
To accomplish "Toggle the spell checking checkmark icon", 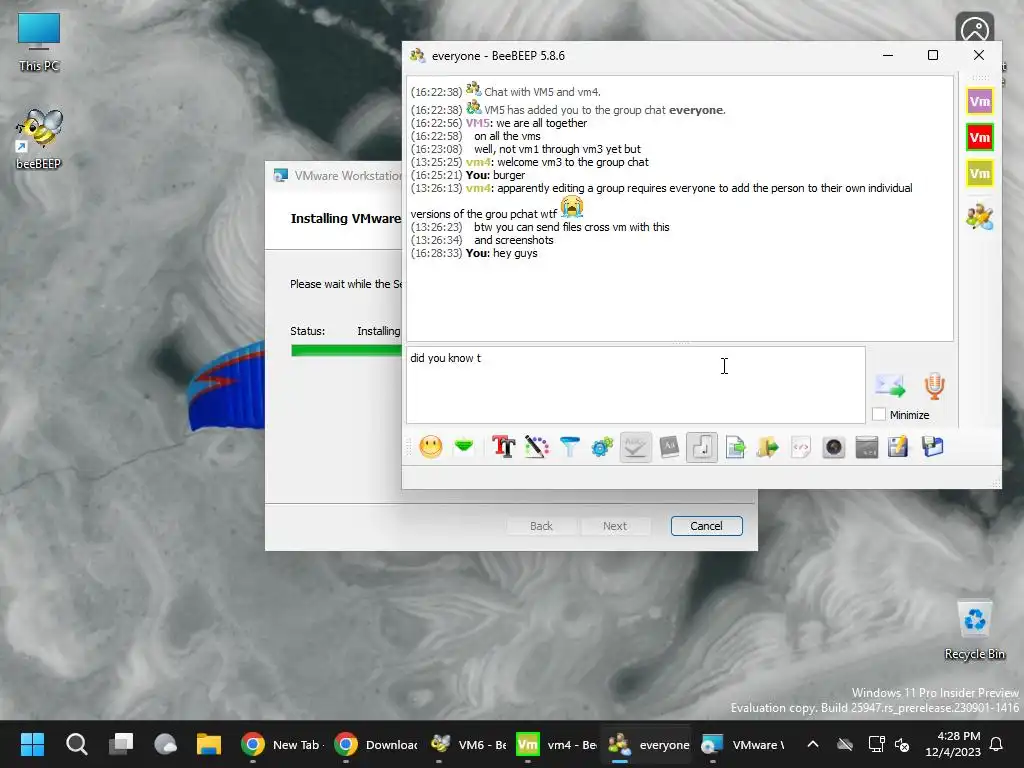I will pyautogui.click(x=635, y=447).
